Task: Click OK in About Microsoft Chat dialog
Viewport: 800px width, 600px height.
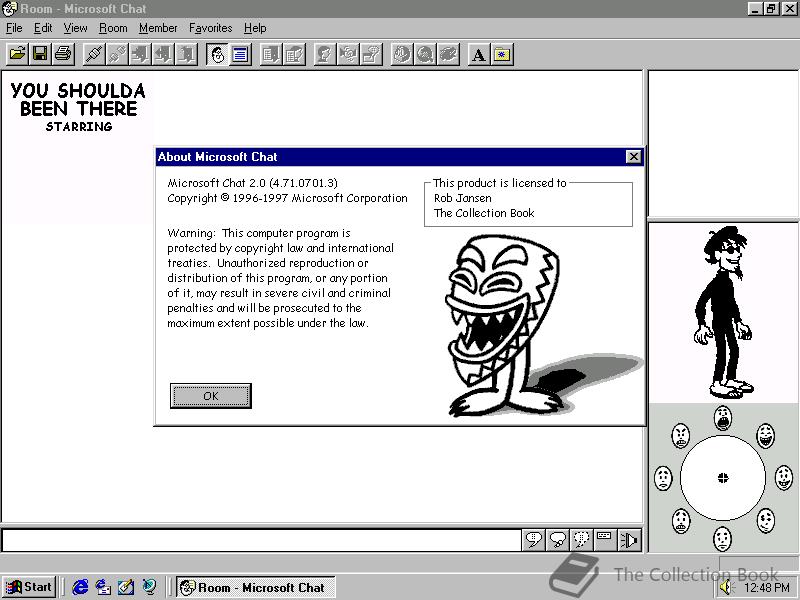Action: [x=211, y=396]
